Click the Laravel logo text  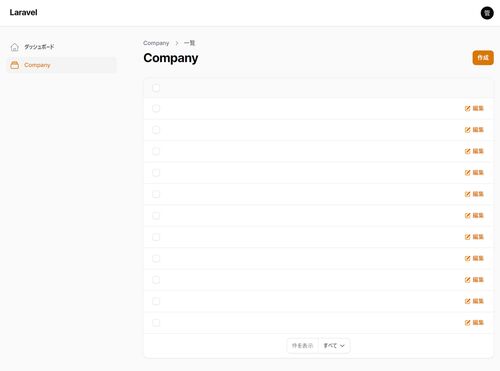coord(23,13)
